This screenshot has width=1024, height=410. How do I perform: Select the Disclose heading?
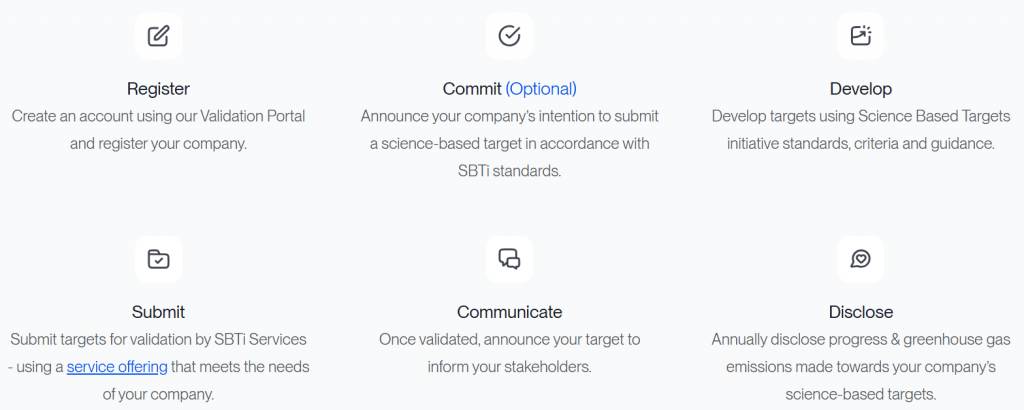[860, 312]
